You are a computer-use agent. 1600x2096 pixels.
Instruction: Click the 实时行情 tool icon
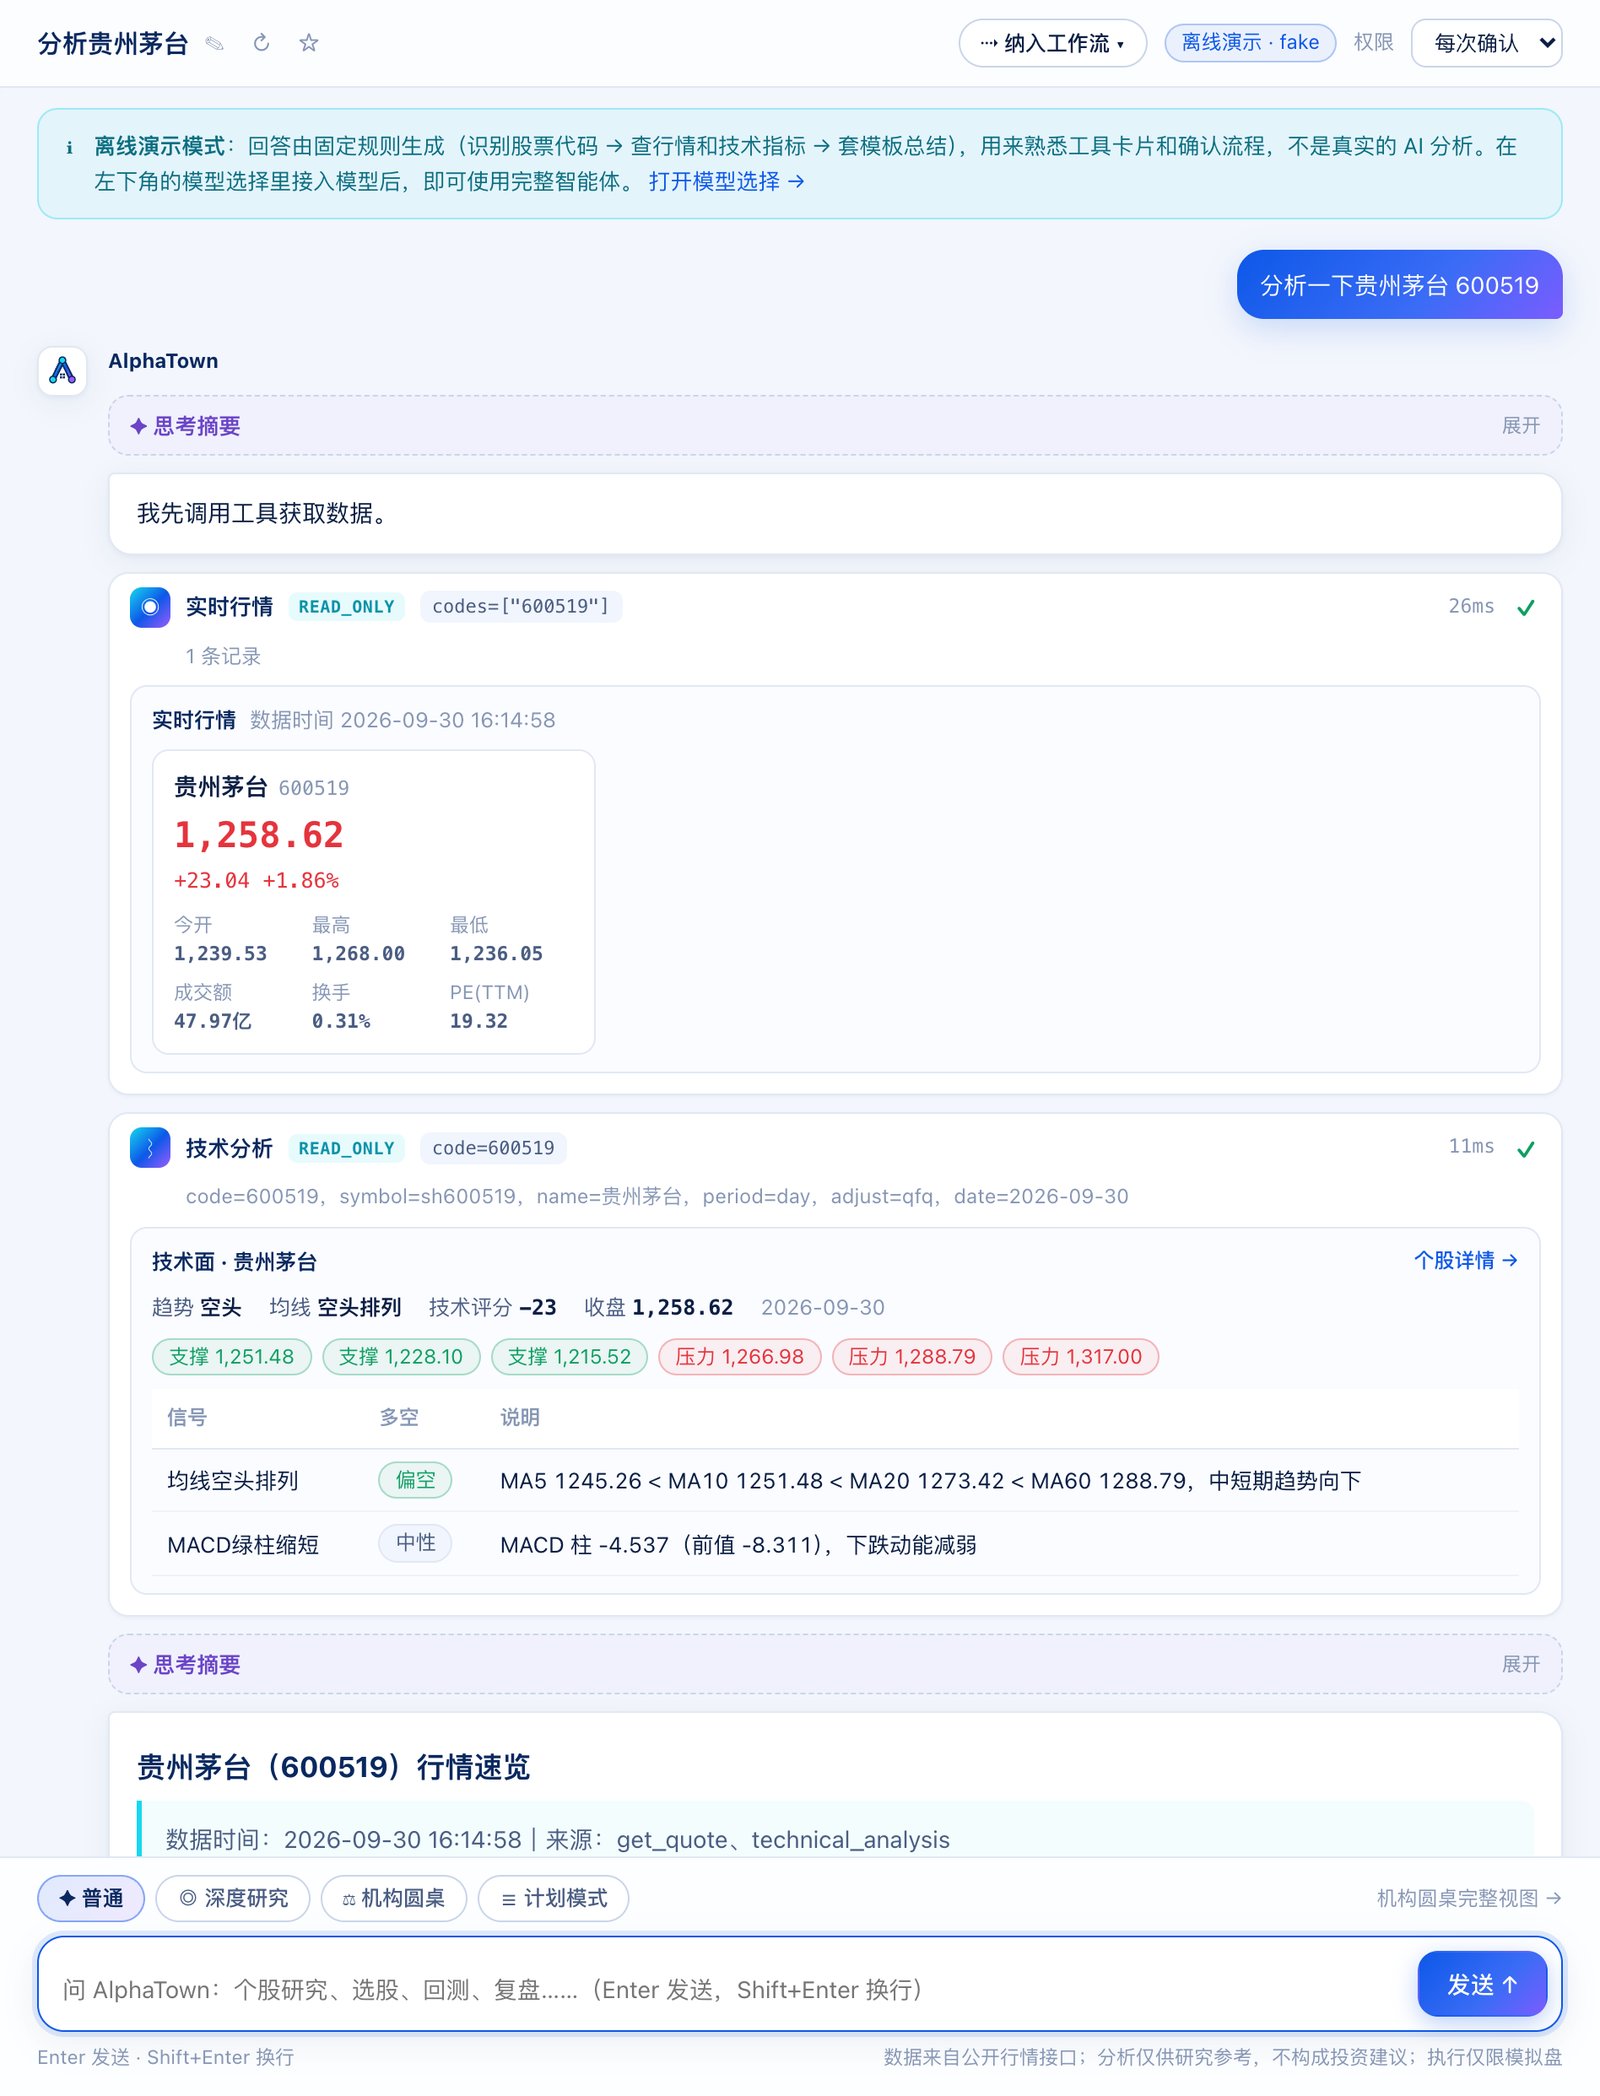[150, 607]
